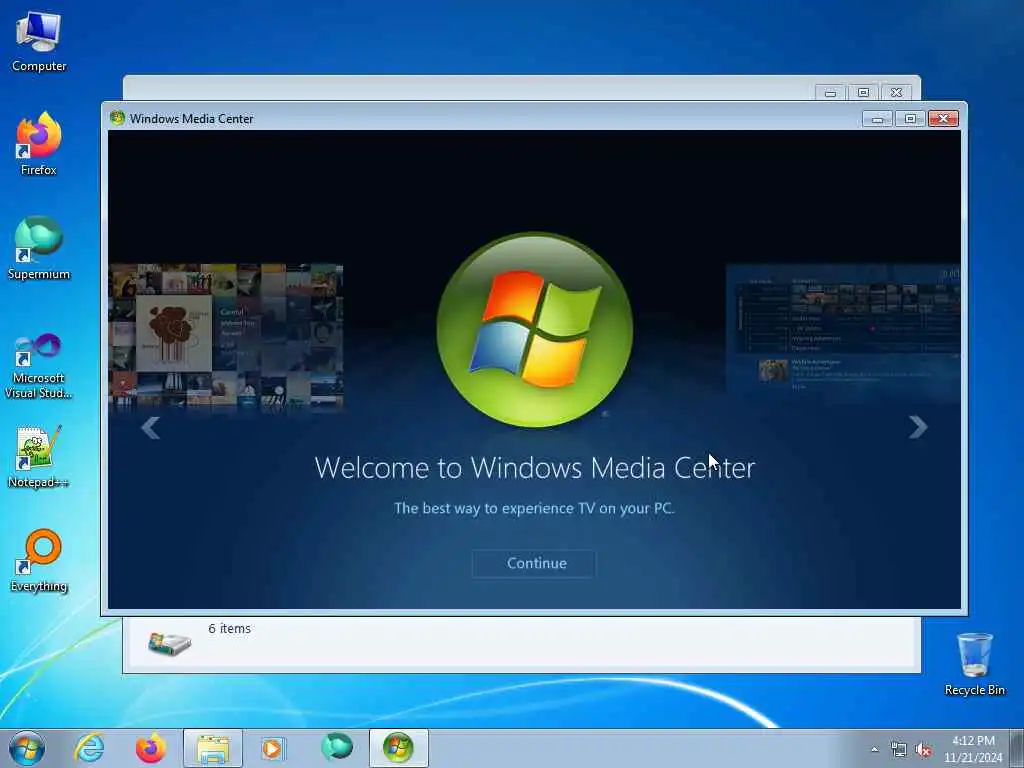Select the Firefox desktop shortcut
The image size is (1024, 768).
point(39,144)
